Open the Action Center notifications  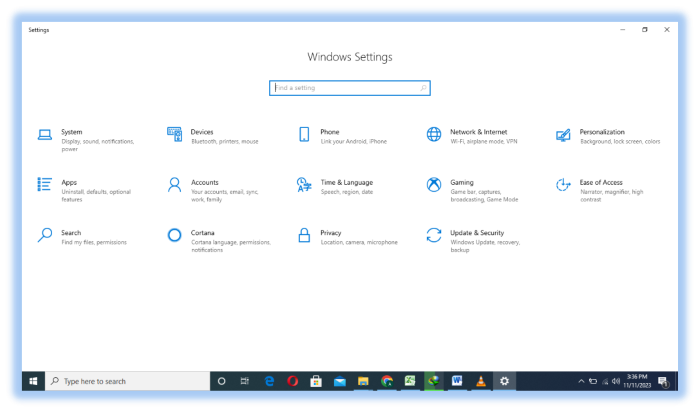coord(664,382)
